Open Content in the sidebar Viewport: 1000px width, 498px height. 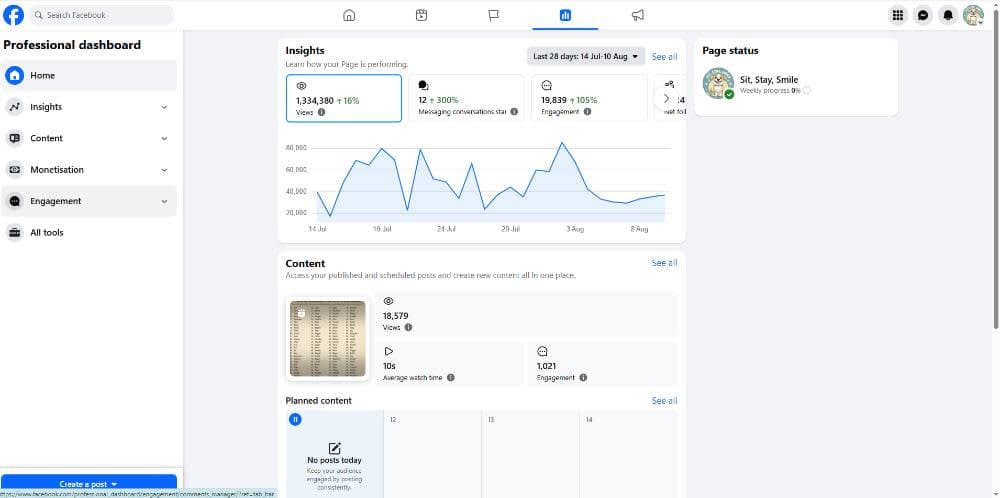(x=89, y=138)
